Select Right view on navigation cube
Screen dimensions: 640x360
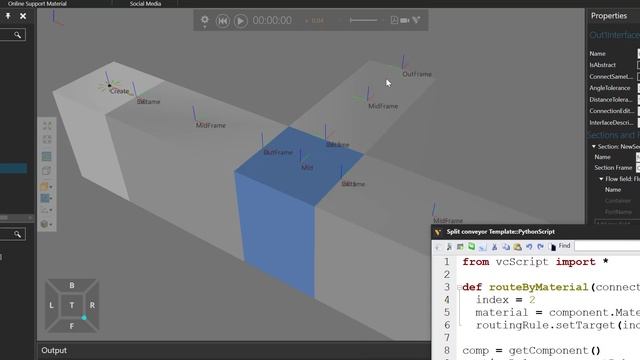point(92,305)
